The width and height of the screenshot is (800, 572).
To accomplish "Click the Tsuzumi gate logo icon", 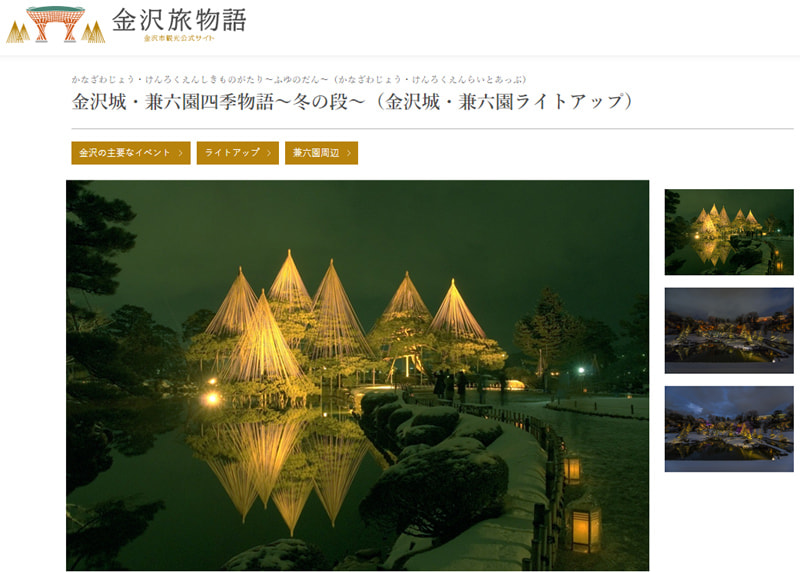I will [56, 24].
